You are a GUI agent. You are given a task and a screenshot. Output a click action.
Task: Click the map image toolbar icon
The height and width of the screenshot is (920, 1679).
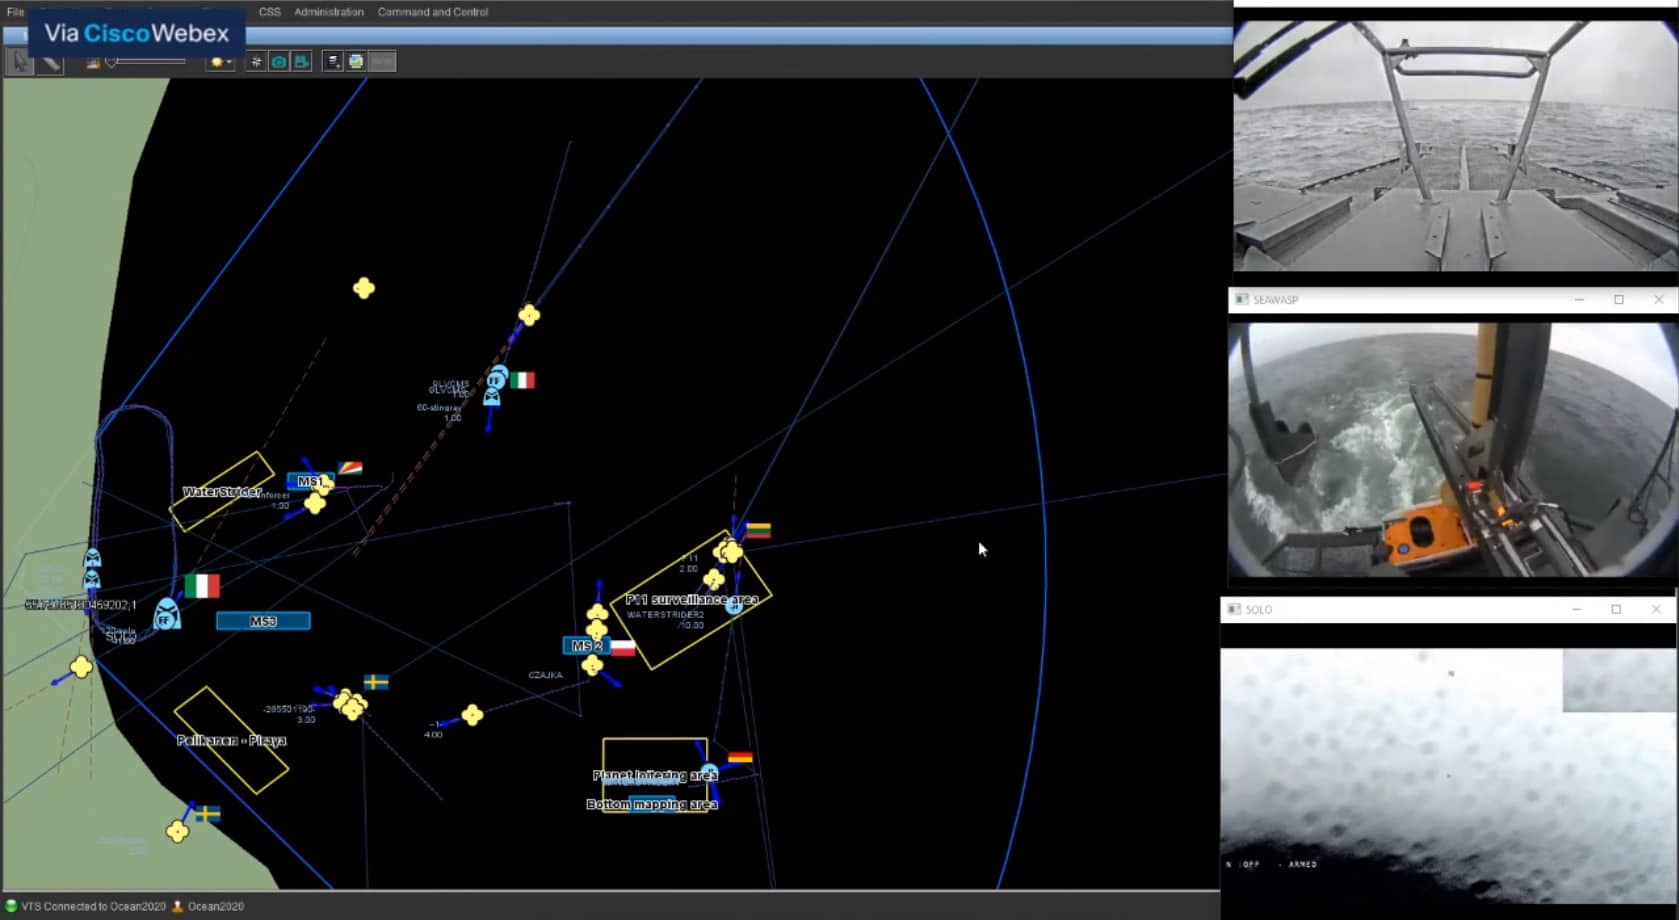tap(356, 62)
